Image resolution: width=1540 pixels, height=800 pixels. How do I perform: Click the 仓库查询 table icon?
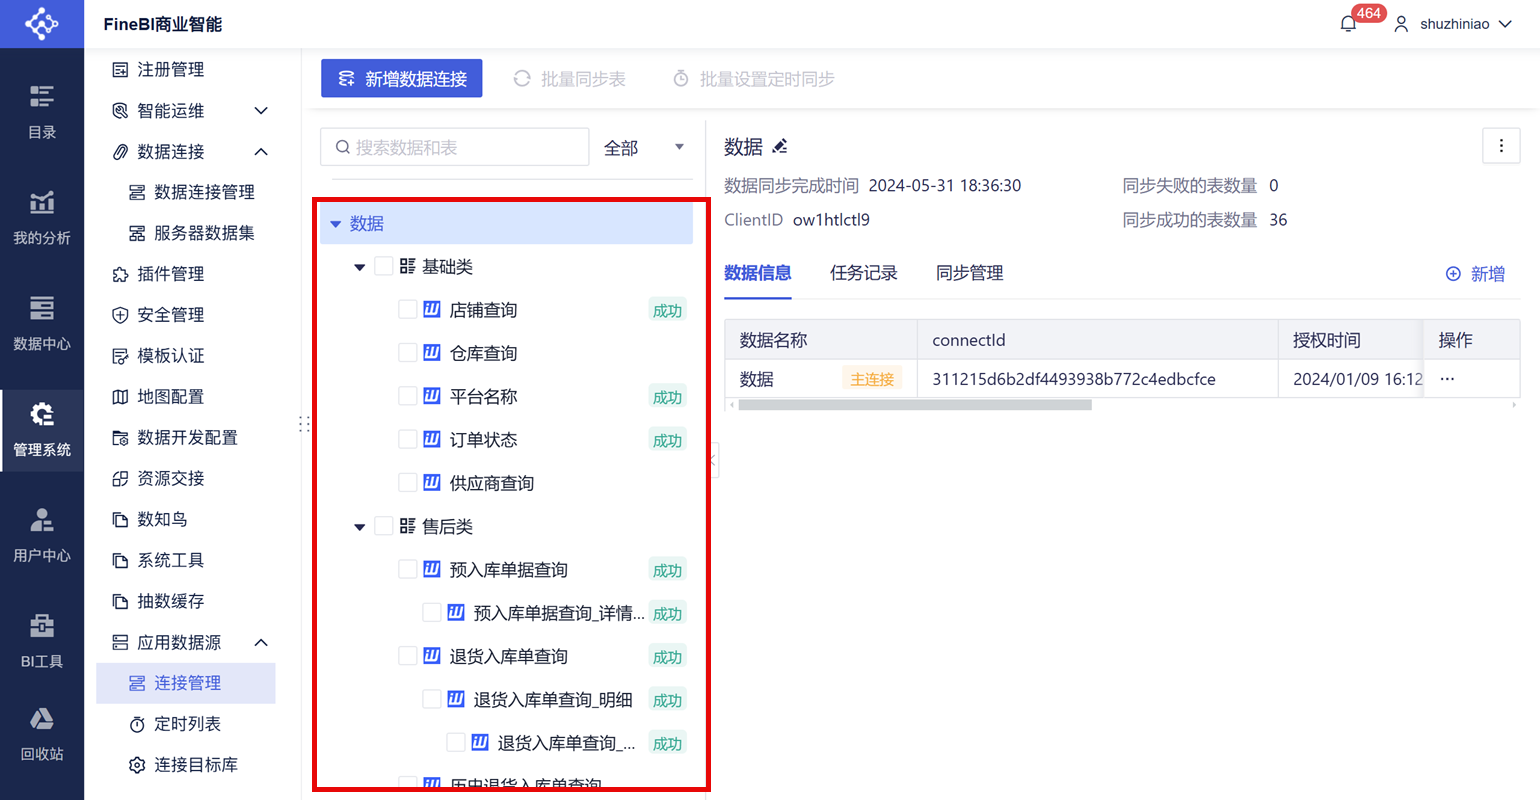(432, 353)
